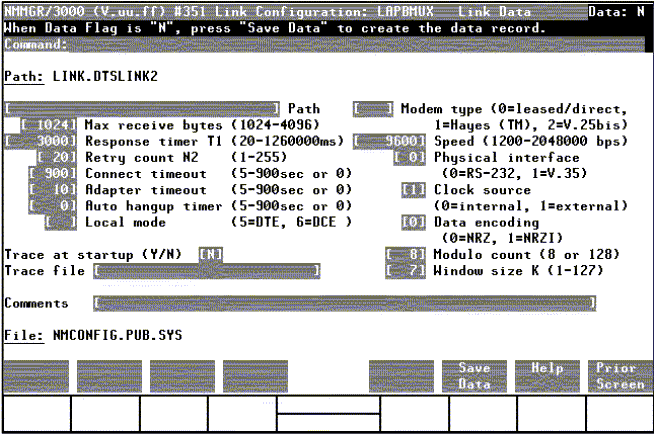
Task: Select the Physical interface field
Action: (x=410, y=158)
